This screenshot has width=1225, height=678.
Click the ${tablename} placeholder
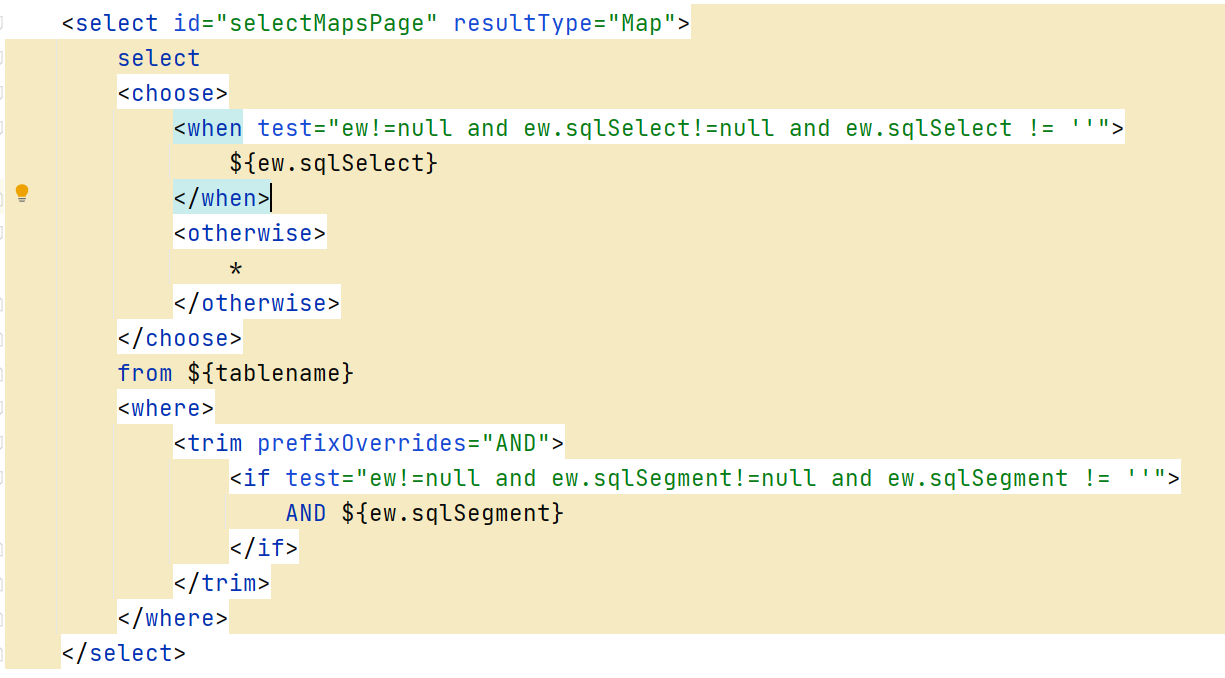[270, 373]
